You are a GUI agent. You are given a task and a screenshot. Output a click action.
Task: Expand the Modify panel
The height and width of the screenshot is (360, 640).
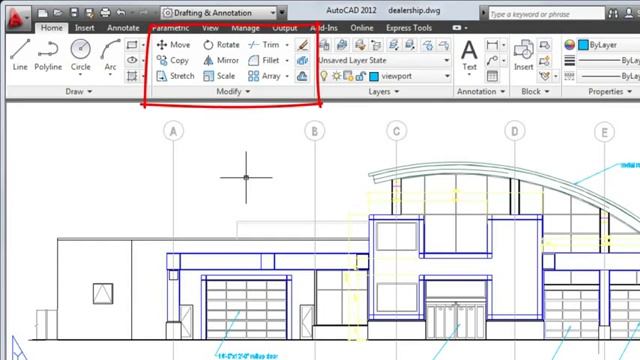point(233,91)
